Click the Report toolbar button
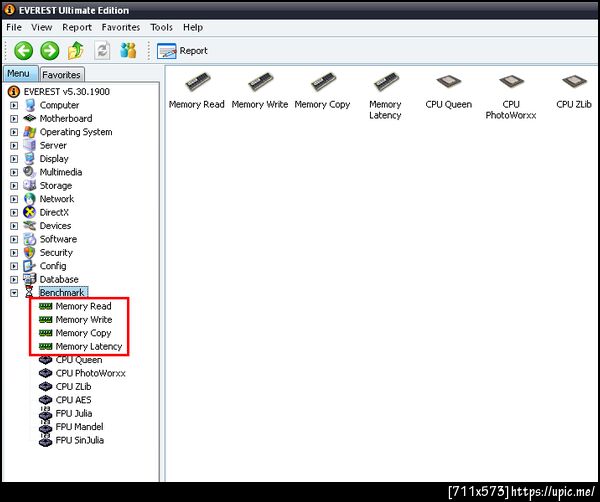Screen dimensions: 600x502 pos(182,51)
